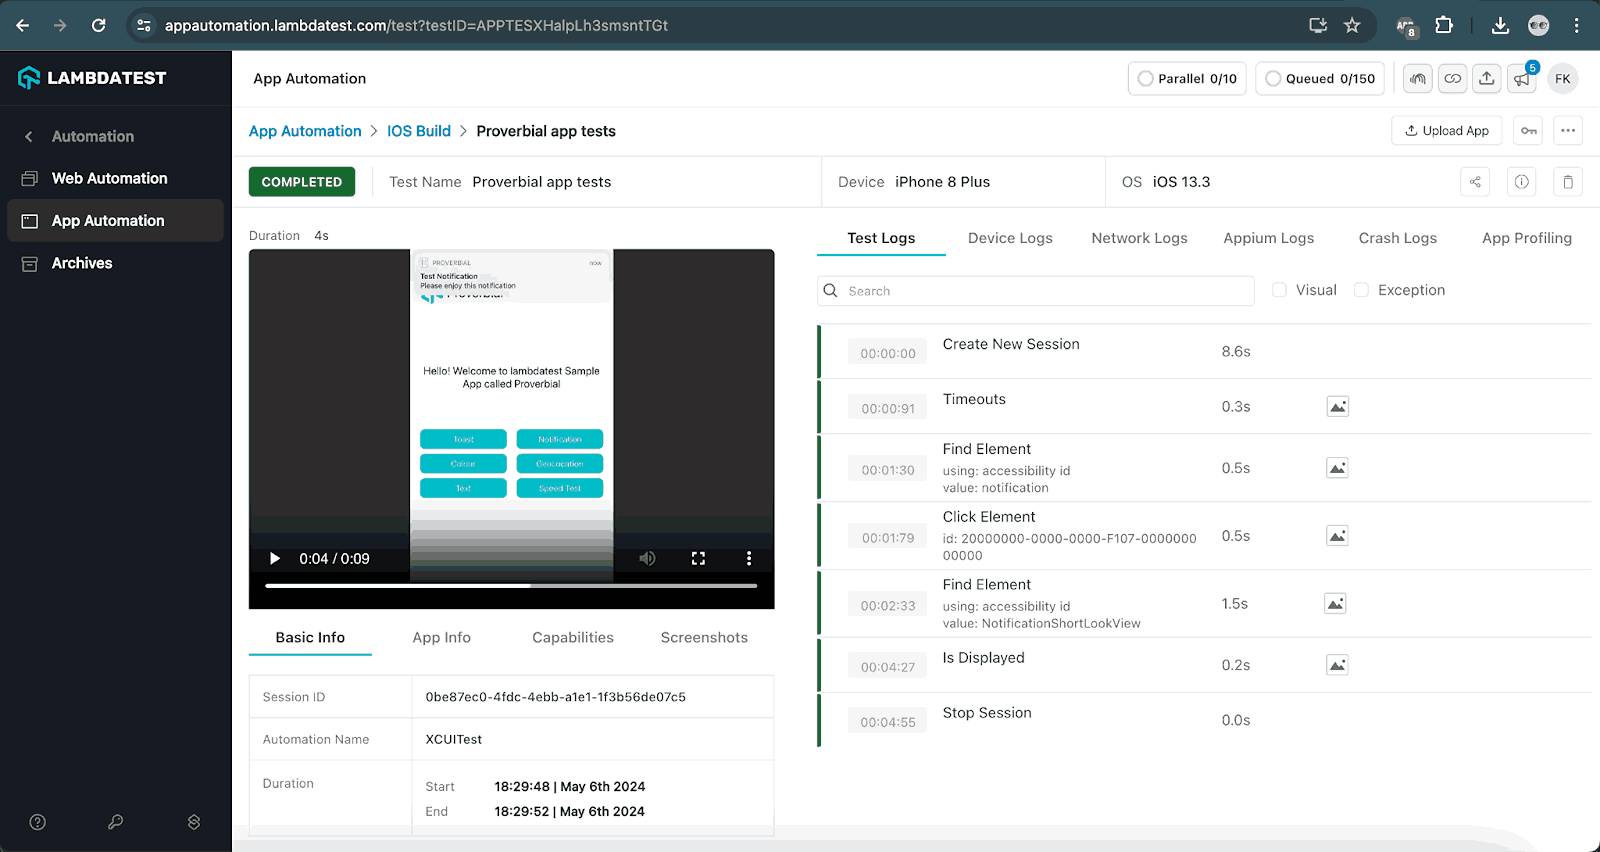
Task: View screenshot for Find Element notification step
Action: pos(1337,468)
